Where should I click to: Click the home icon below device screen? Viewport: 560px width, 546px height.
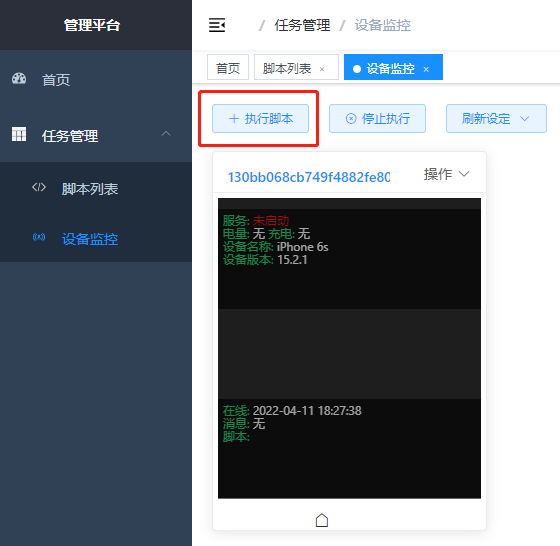pos(322,520)
